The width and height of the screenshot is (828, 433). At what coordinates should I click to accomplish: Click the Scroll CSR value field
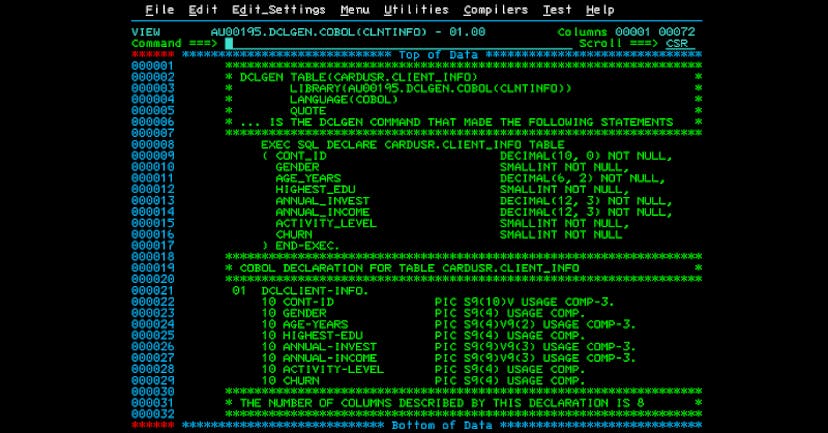[680, 43]
